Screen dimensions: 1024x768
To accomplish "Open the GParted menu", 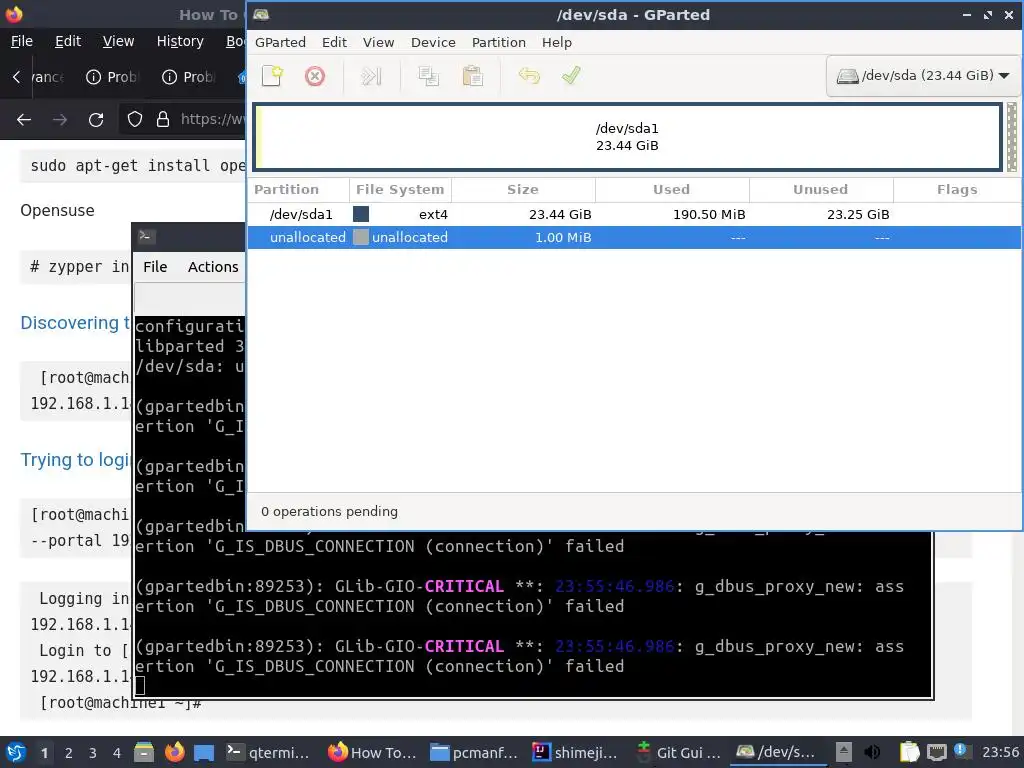I will pos(280,42).
